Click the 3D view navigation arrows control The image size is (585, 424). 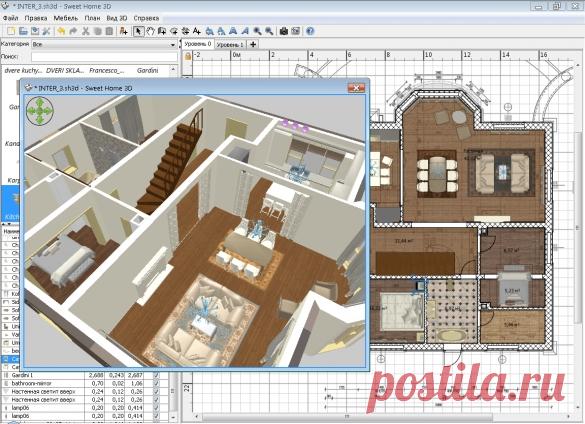(x=40, y=111)
